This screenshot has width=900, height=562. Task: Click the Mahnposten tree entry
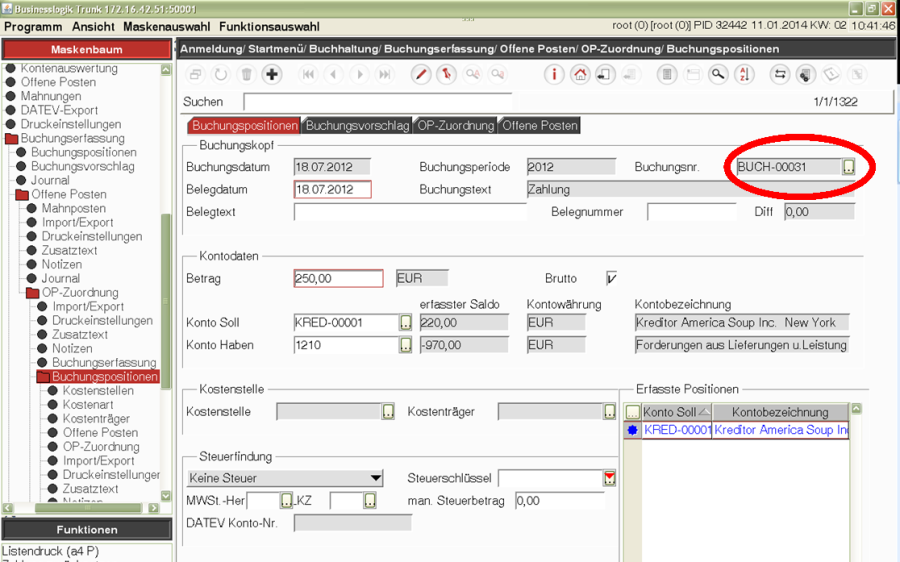tap(73, 209)
